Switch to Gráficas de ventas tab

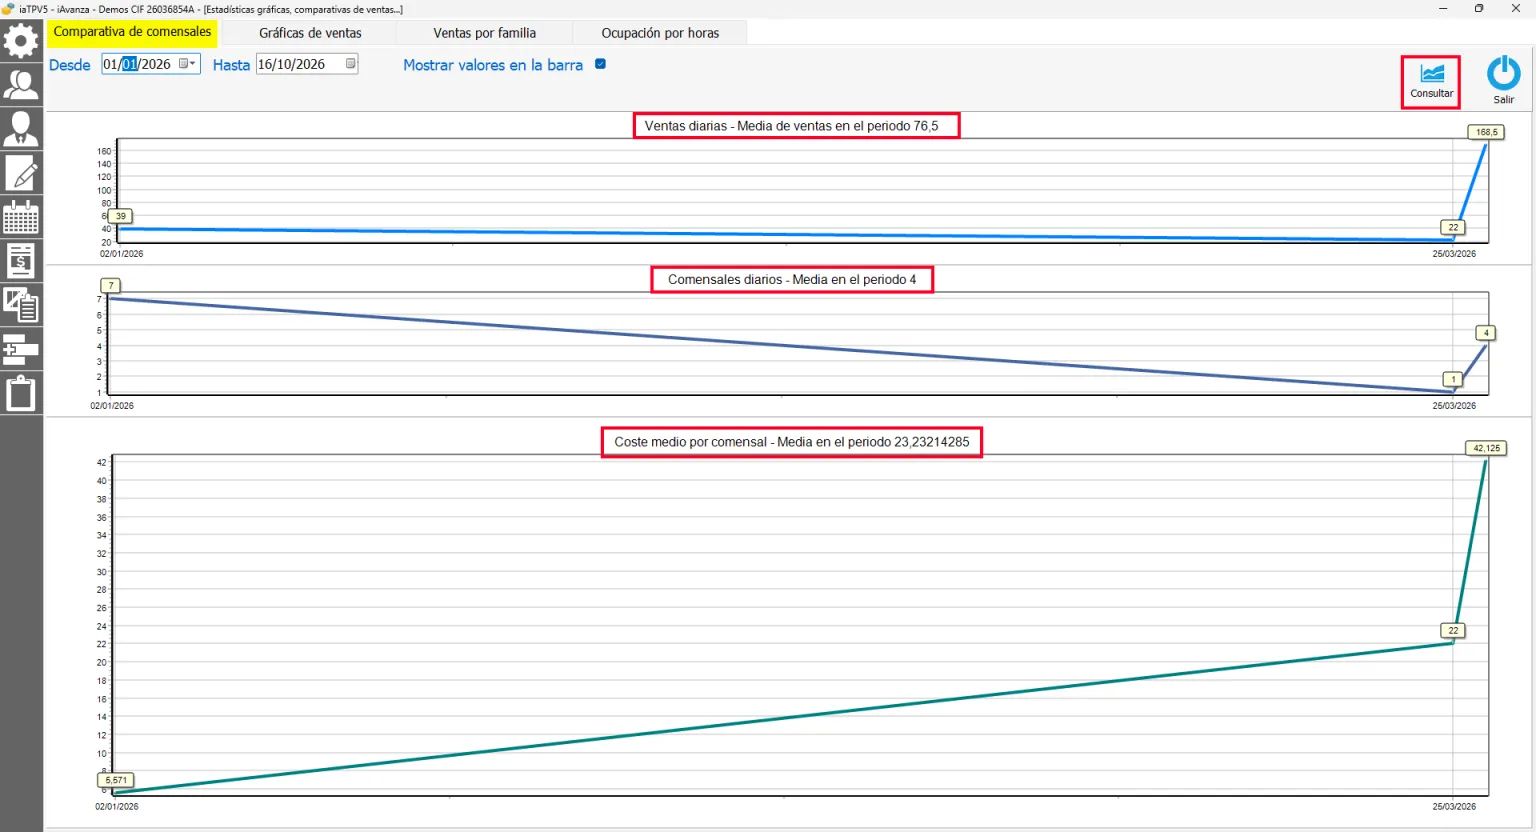[x=310, y=33]
